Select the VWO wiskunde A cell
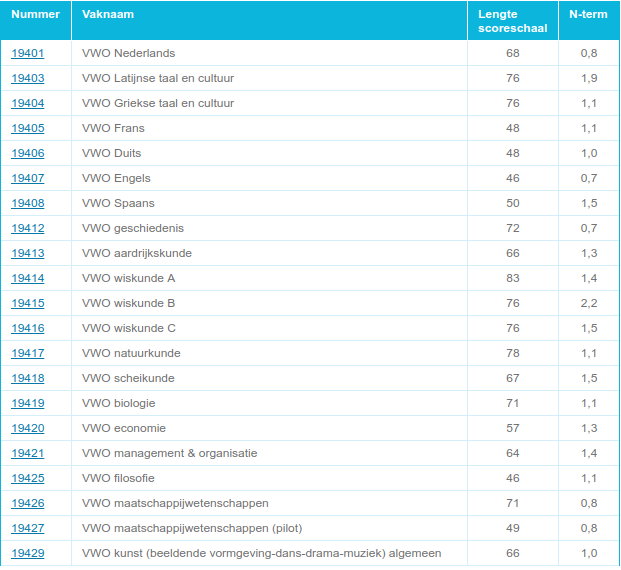 pos(269,278)
